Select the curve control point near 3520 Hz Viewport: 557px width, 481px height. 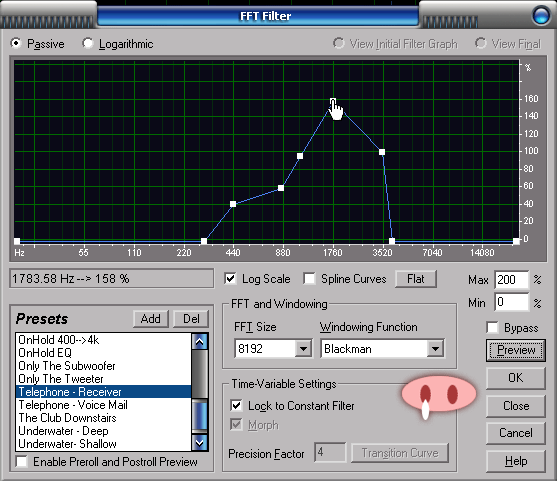click(382, 152)
